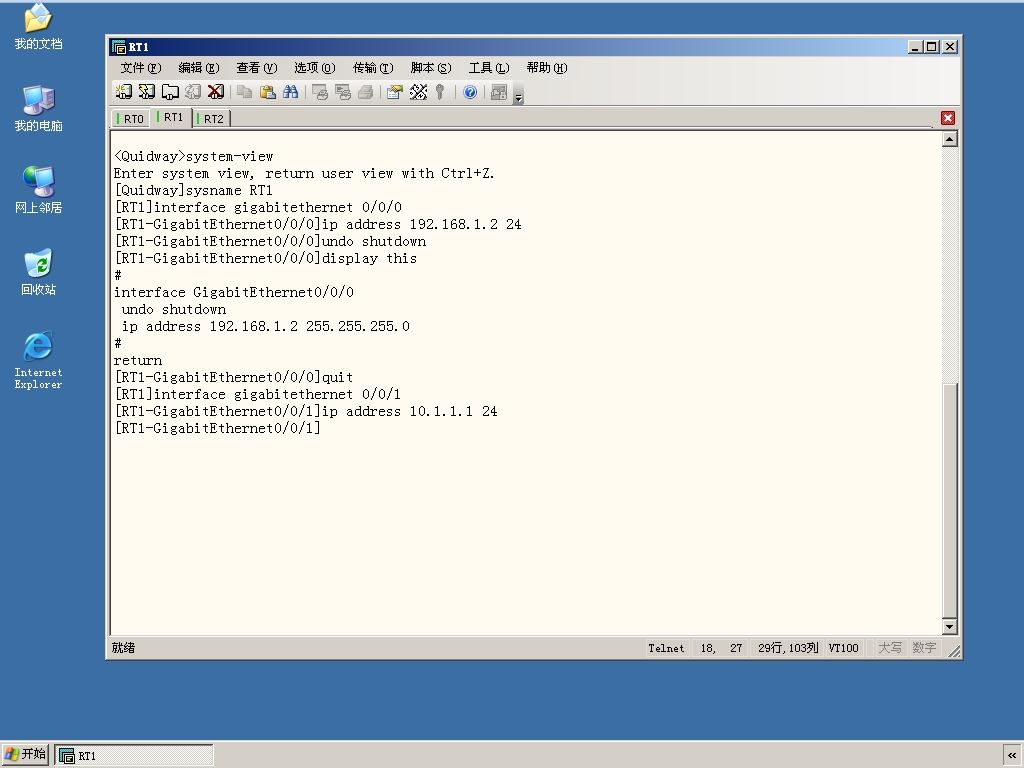Click the Paste clipboard icon
The width and height of the screenshot is (1024, 768).
[x=268, y=92]
